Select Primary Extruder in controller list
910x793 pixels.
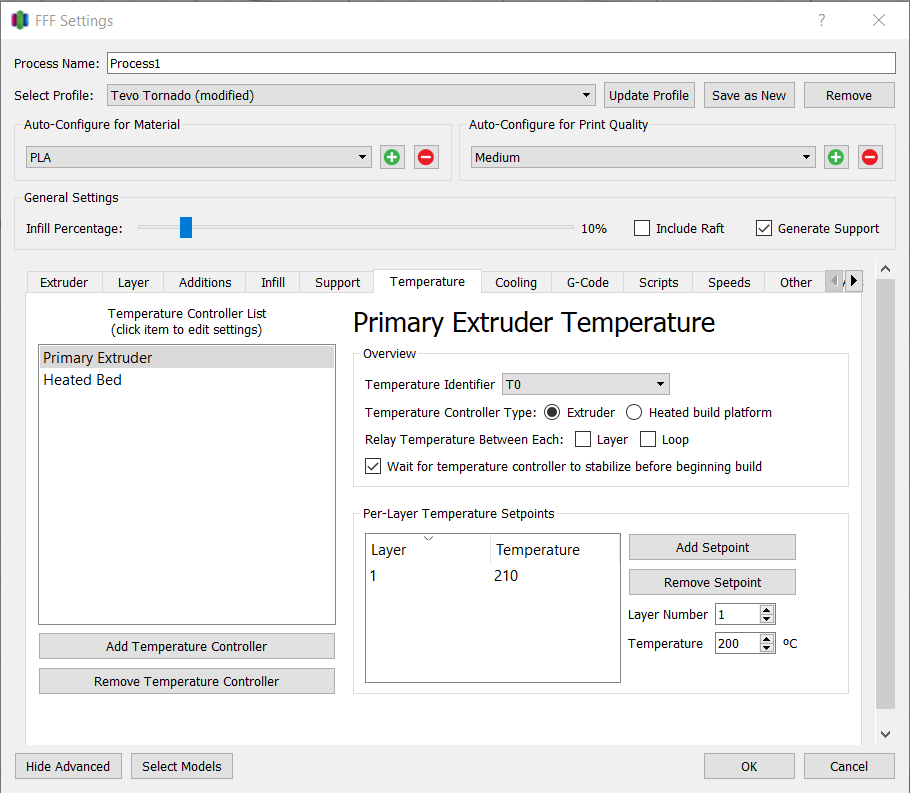(x=187, y=358)
